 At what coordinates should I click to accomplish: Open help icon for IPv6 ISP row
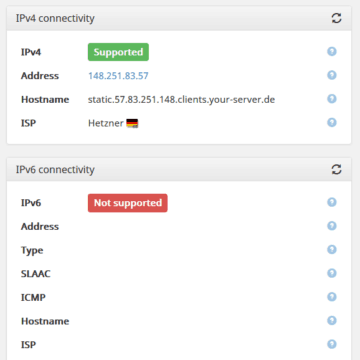point(332,344)
